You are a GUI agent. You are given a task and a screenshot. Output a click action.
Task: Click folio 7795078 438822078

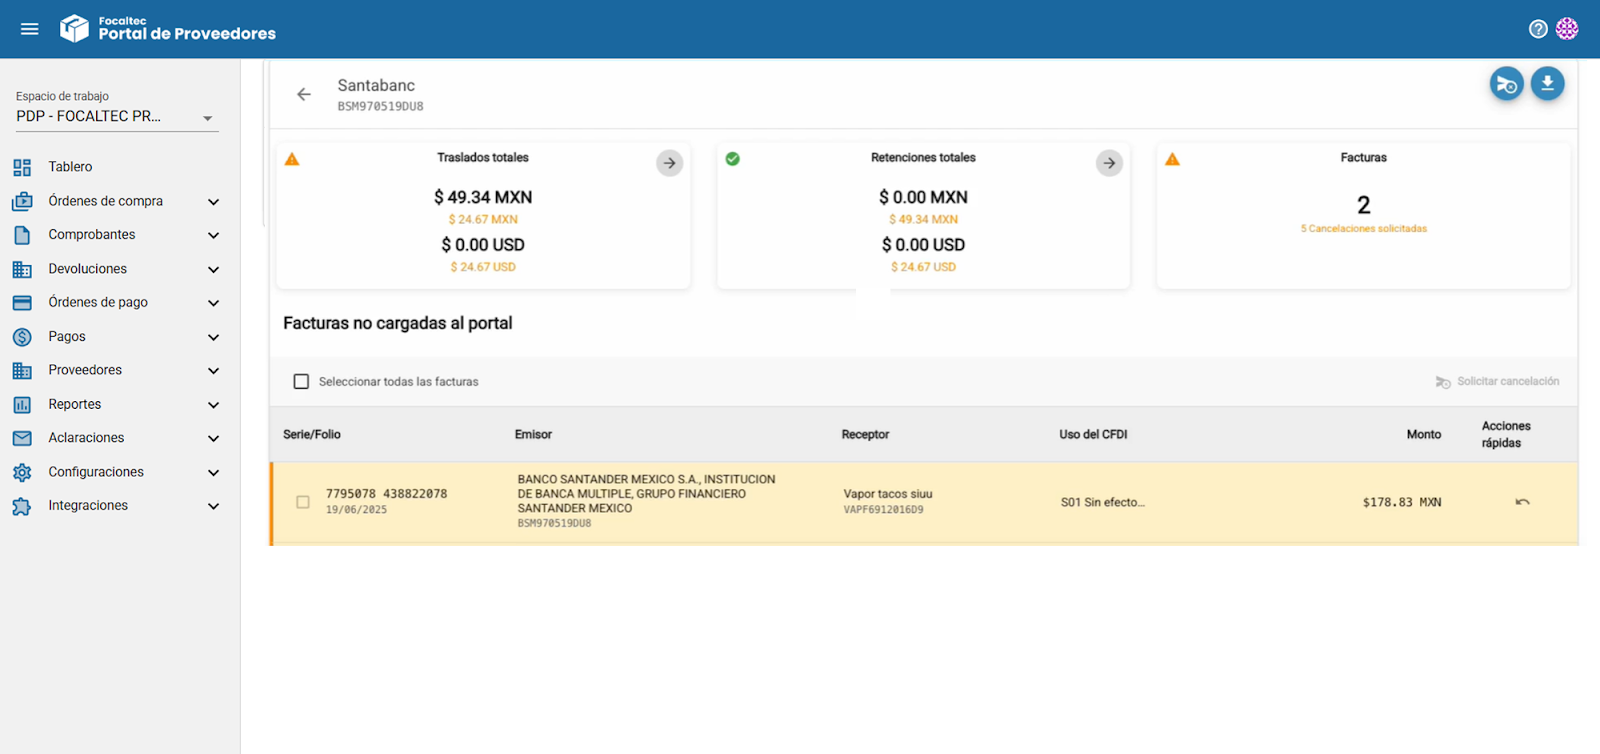(386, 494)
